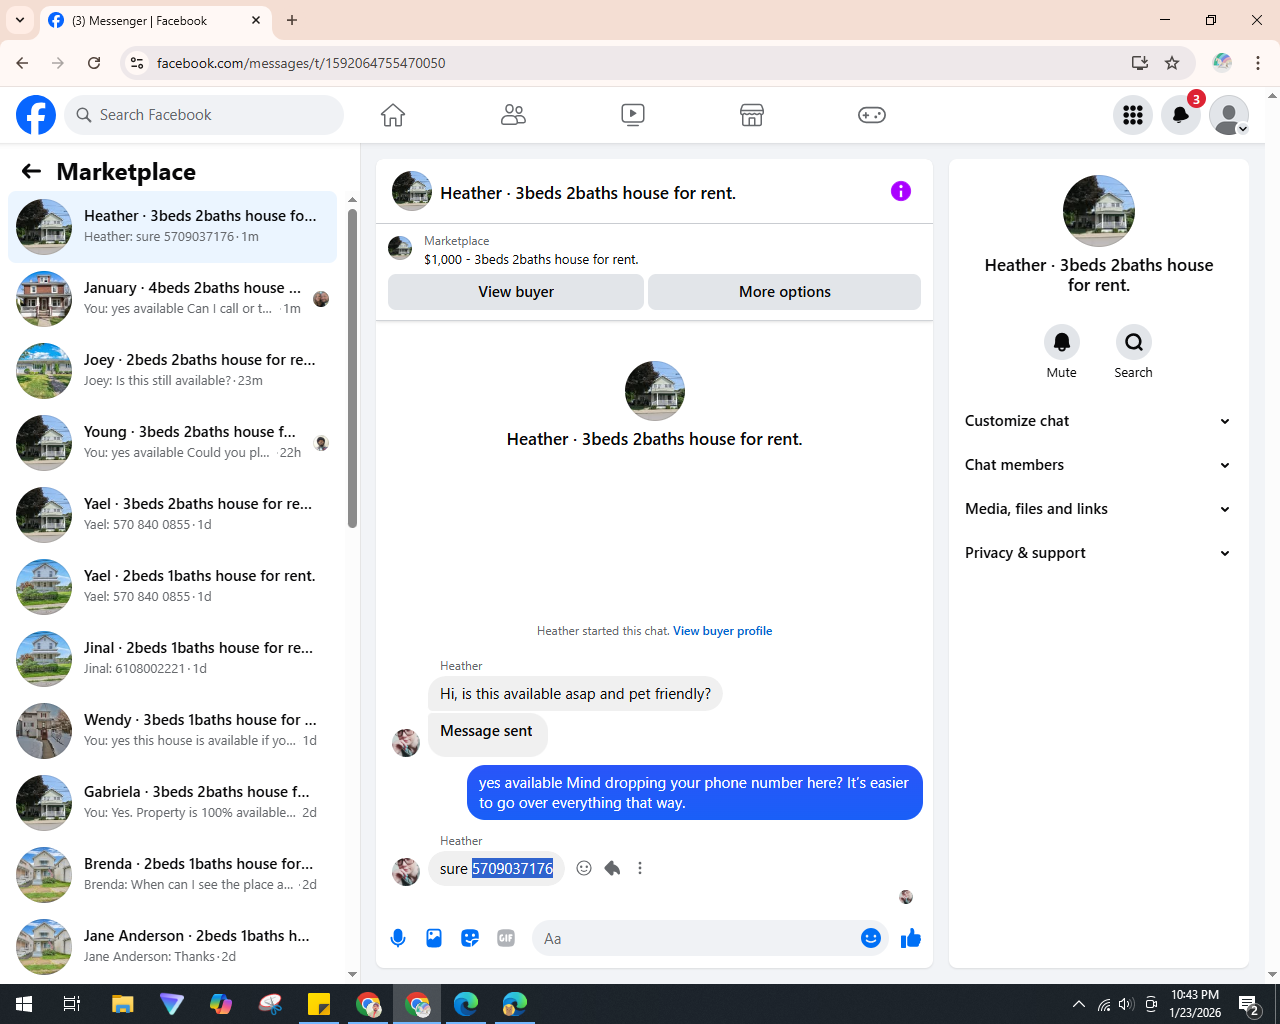Open a new browser tab
1280x1024 pixels.
pos(292,20)
